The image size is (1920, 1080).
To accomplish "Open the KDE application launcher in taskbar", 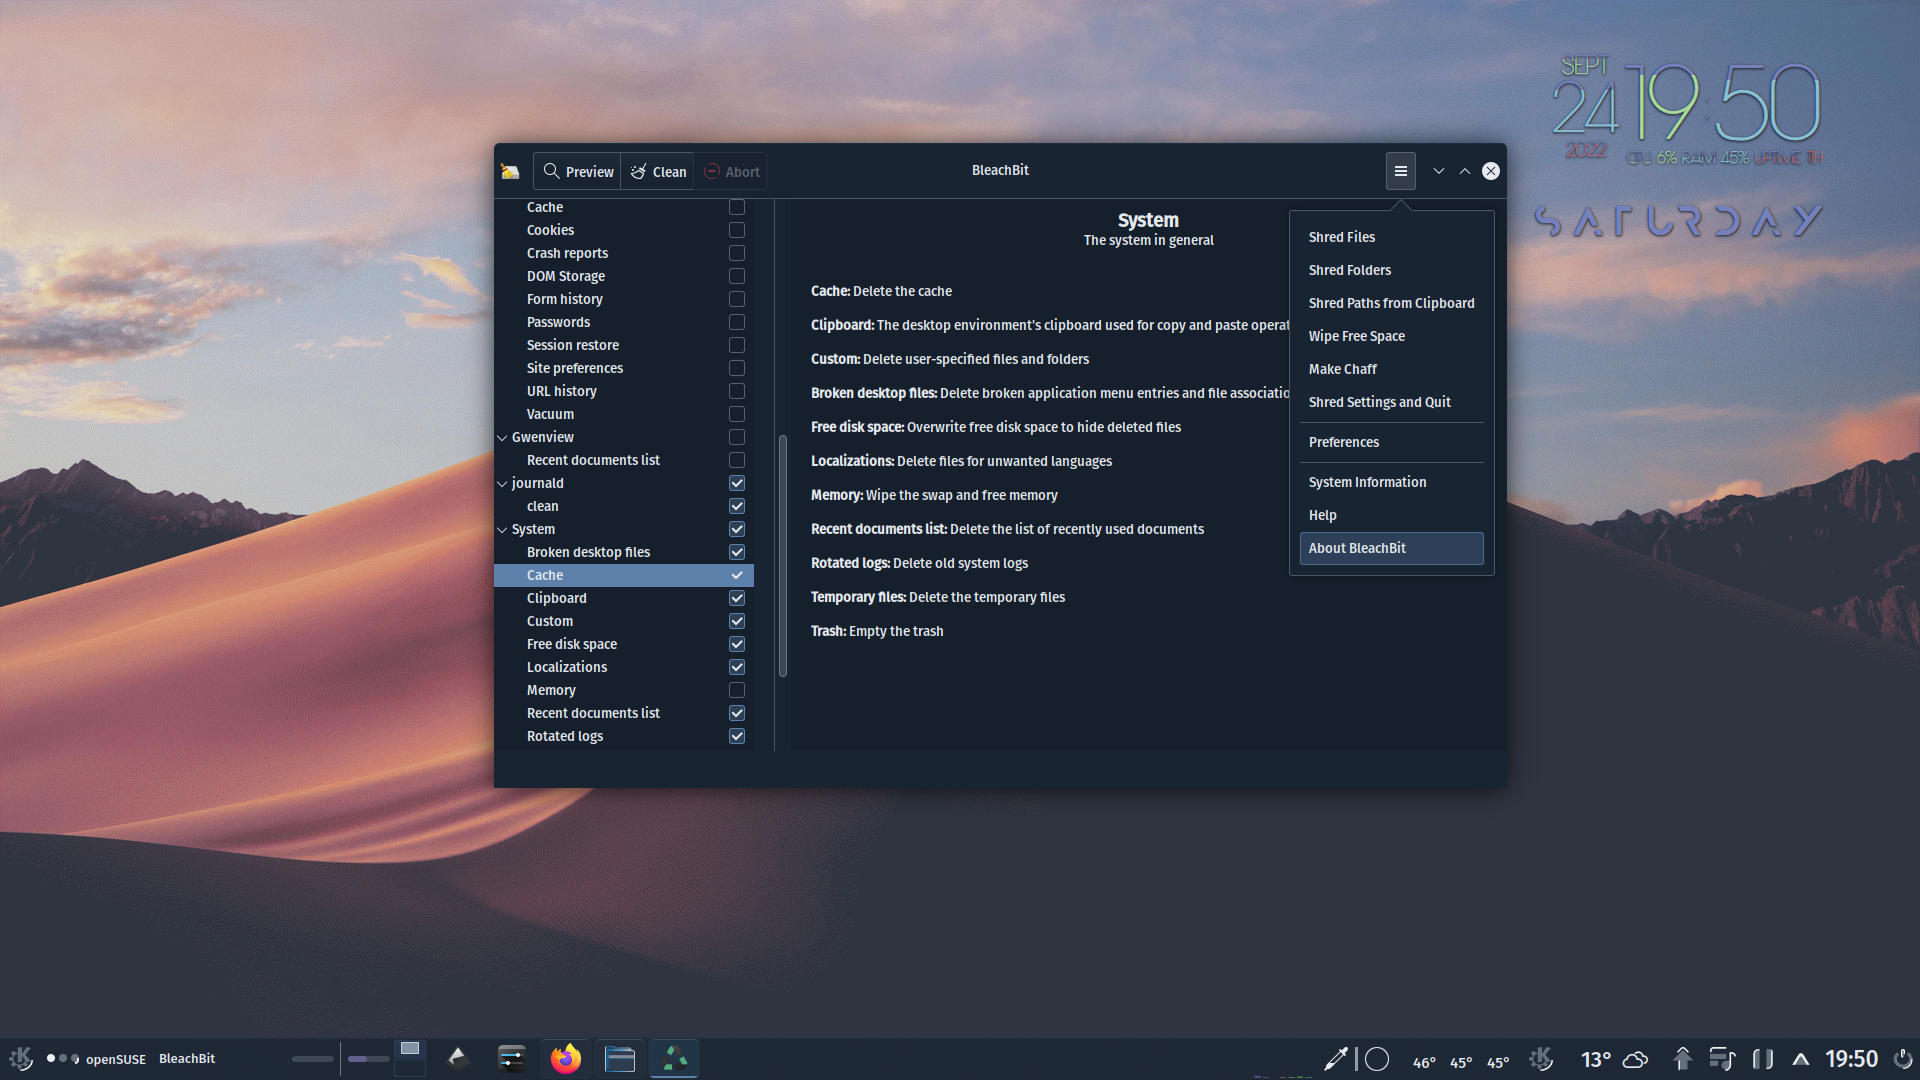I will point(21,1058).
